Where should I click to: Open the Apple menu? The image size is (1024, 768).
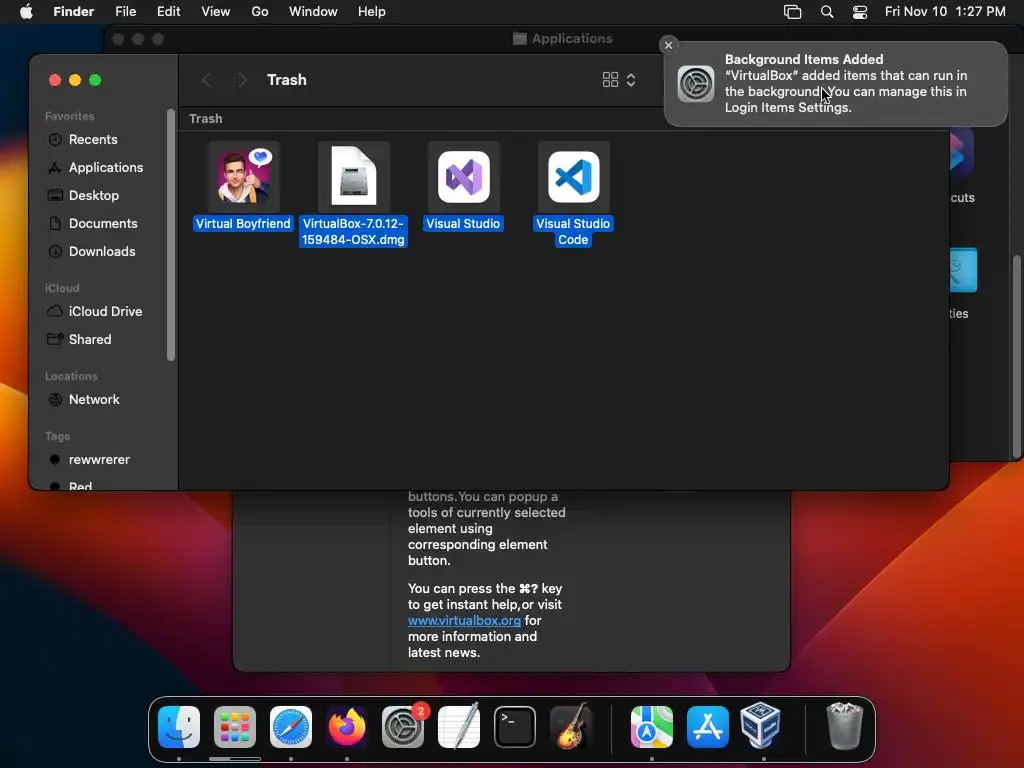click(26, 12)
